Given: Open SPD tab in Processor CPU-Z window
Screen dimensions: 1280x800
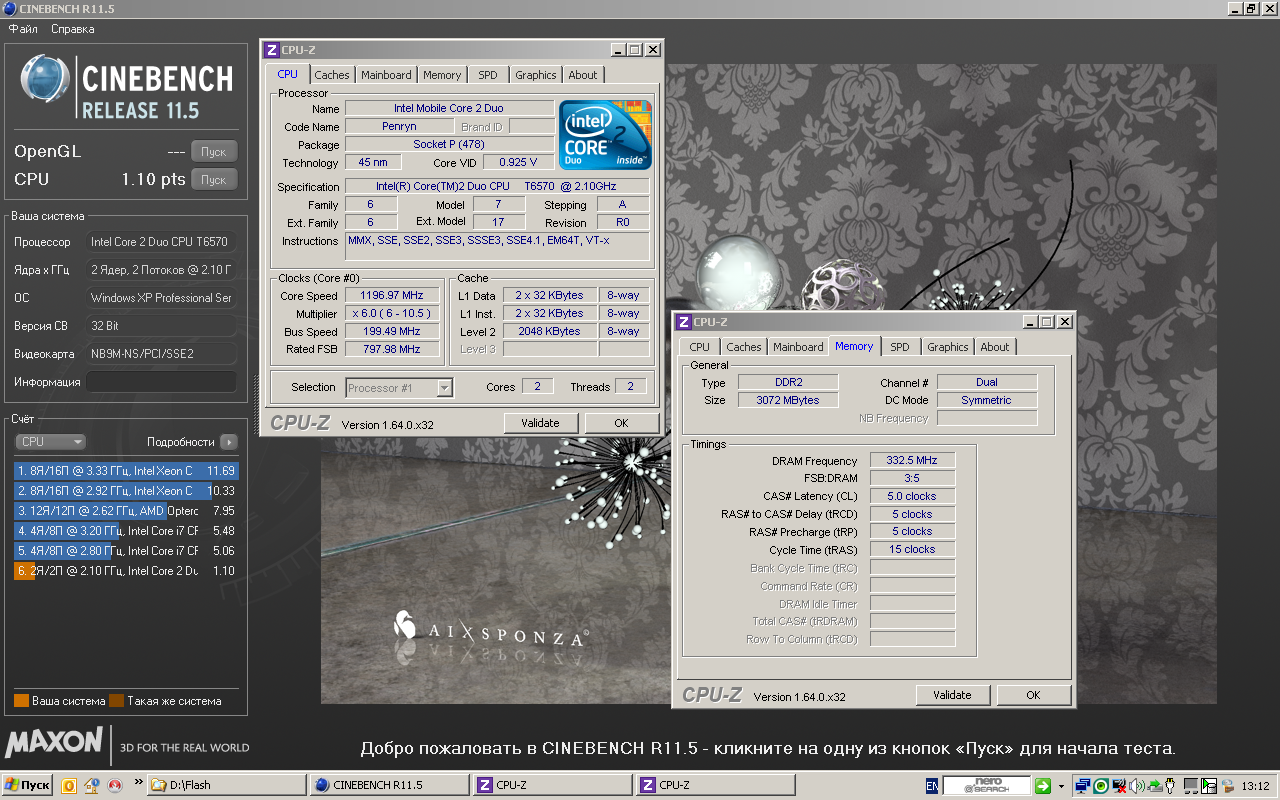Looking at the screenshot, I should pyautogui.click(x=487, y=75).
